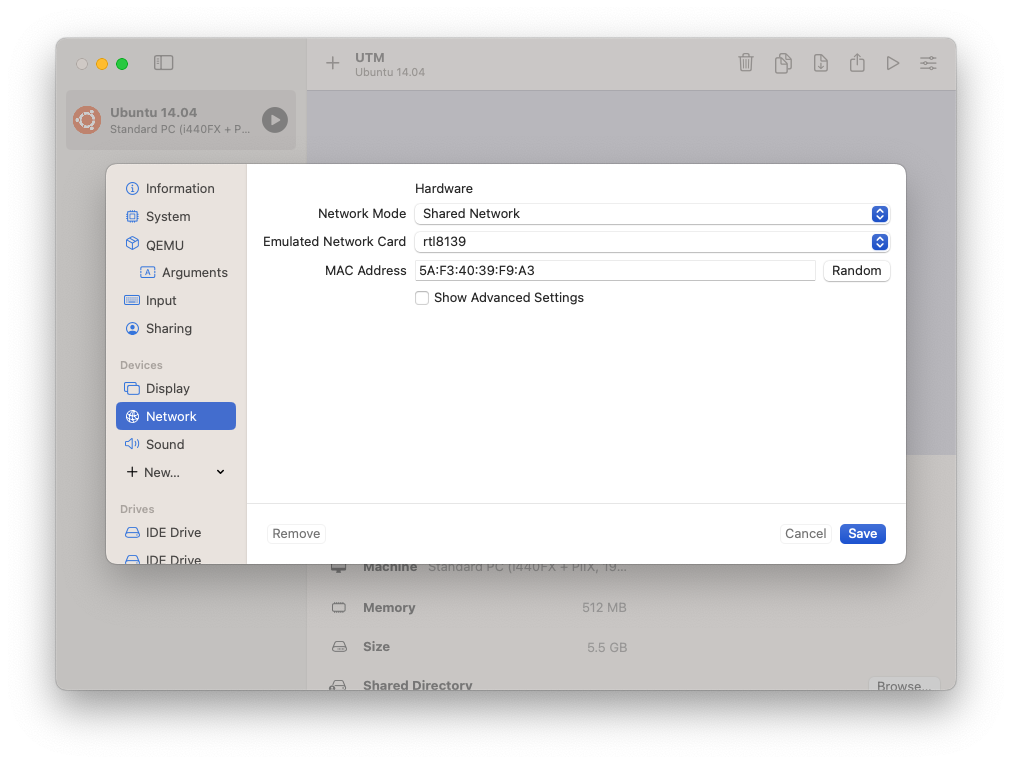Click the Random MAC address button
This screenshot has width=1012, height=764.
click(856, 271)
